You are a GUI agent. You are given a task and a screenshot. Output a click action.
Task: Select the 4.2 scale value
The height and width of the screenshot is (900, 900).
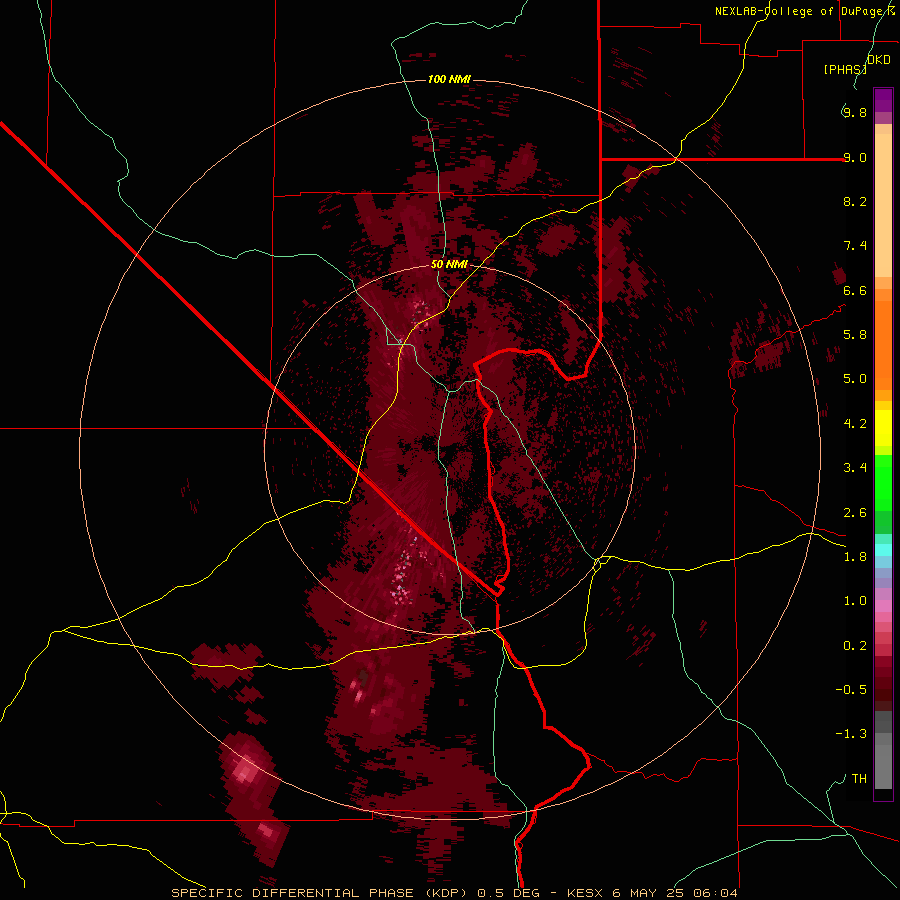pyautogui.click(x=855, y=424)
